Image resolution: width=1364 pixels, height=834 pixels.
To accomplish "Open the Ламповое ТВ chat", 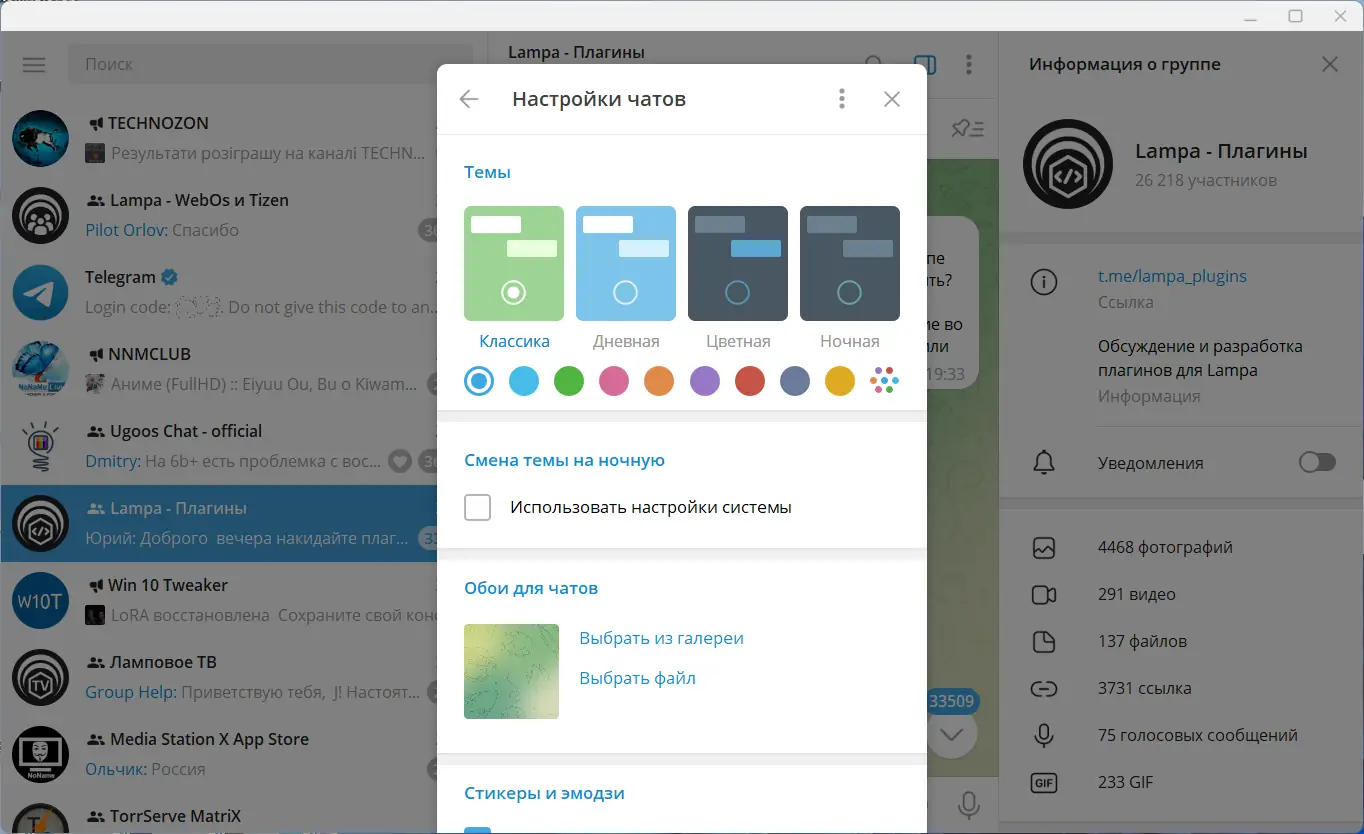I will coord(218,678).
